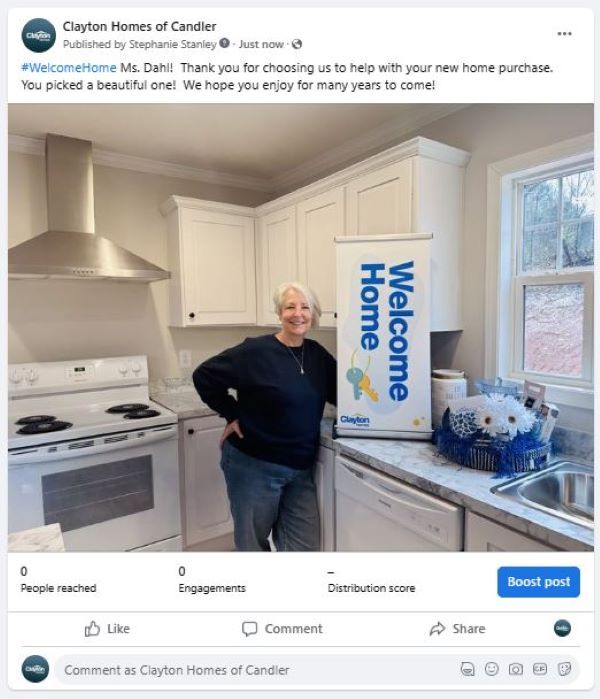Click the Boost post button

[x=538, y=582]
